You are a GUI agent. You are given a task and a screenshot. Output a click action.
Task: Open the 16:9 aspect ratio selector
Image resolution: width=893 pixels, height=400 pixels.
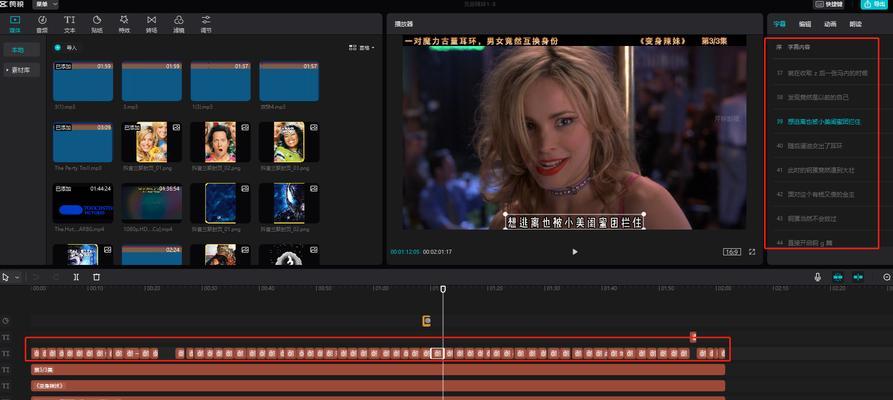pos(732,252)
